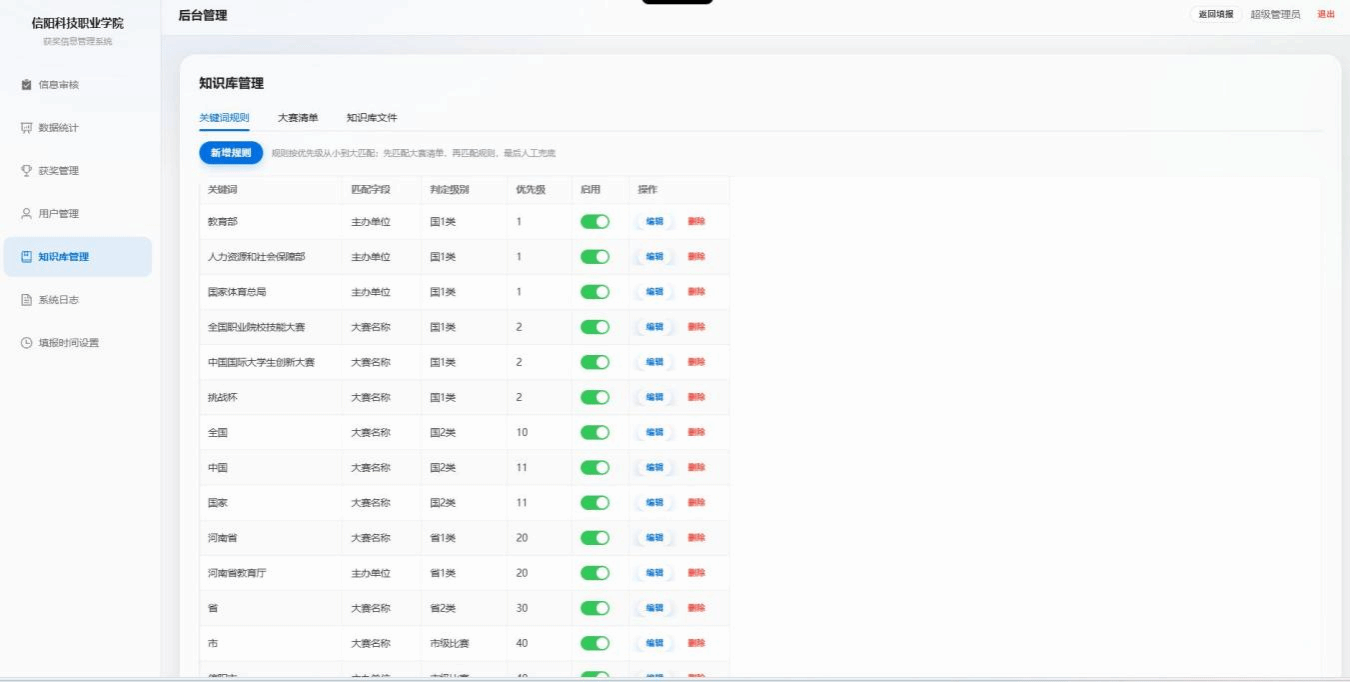Click the red 退出 logout link

point(1326,14)
